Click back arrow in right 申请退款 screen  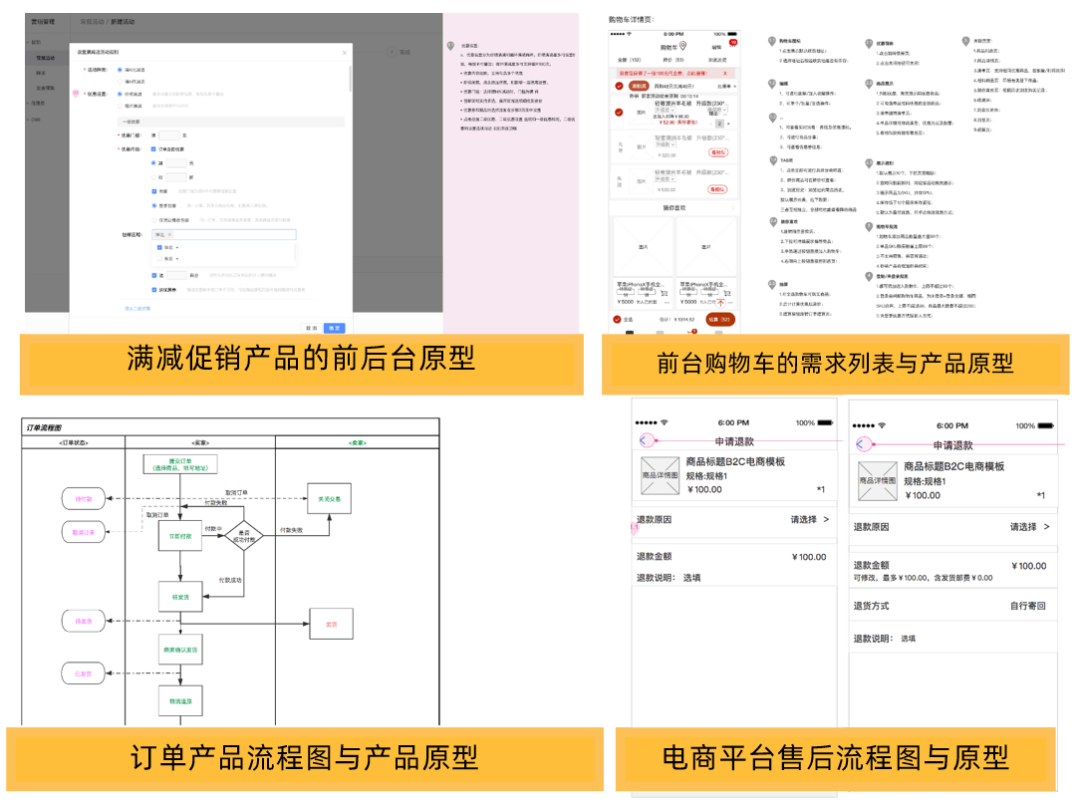[x=862, y=444]
